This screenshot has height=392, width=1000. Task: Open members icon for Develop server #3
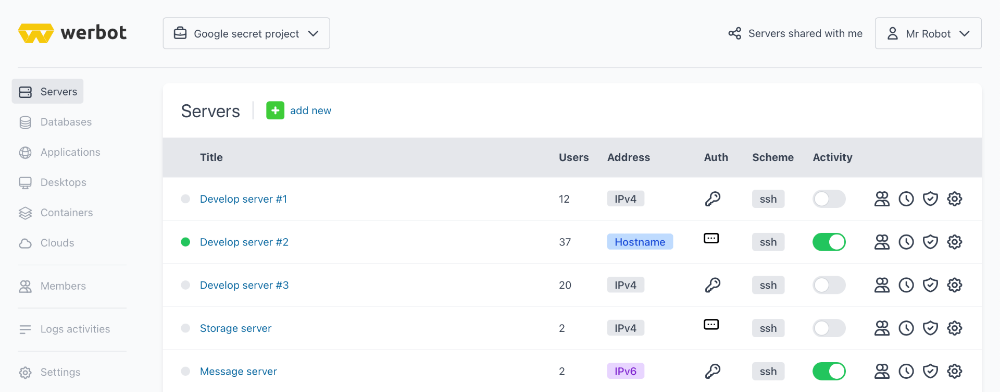[882, 285]
